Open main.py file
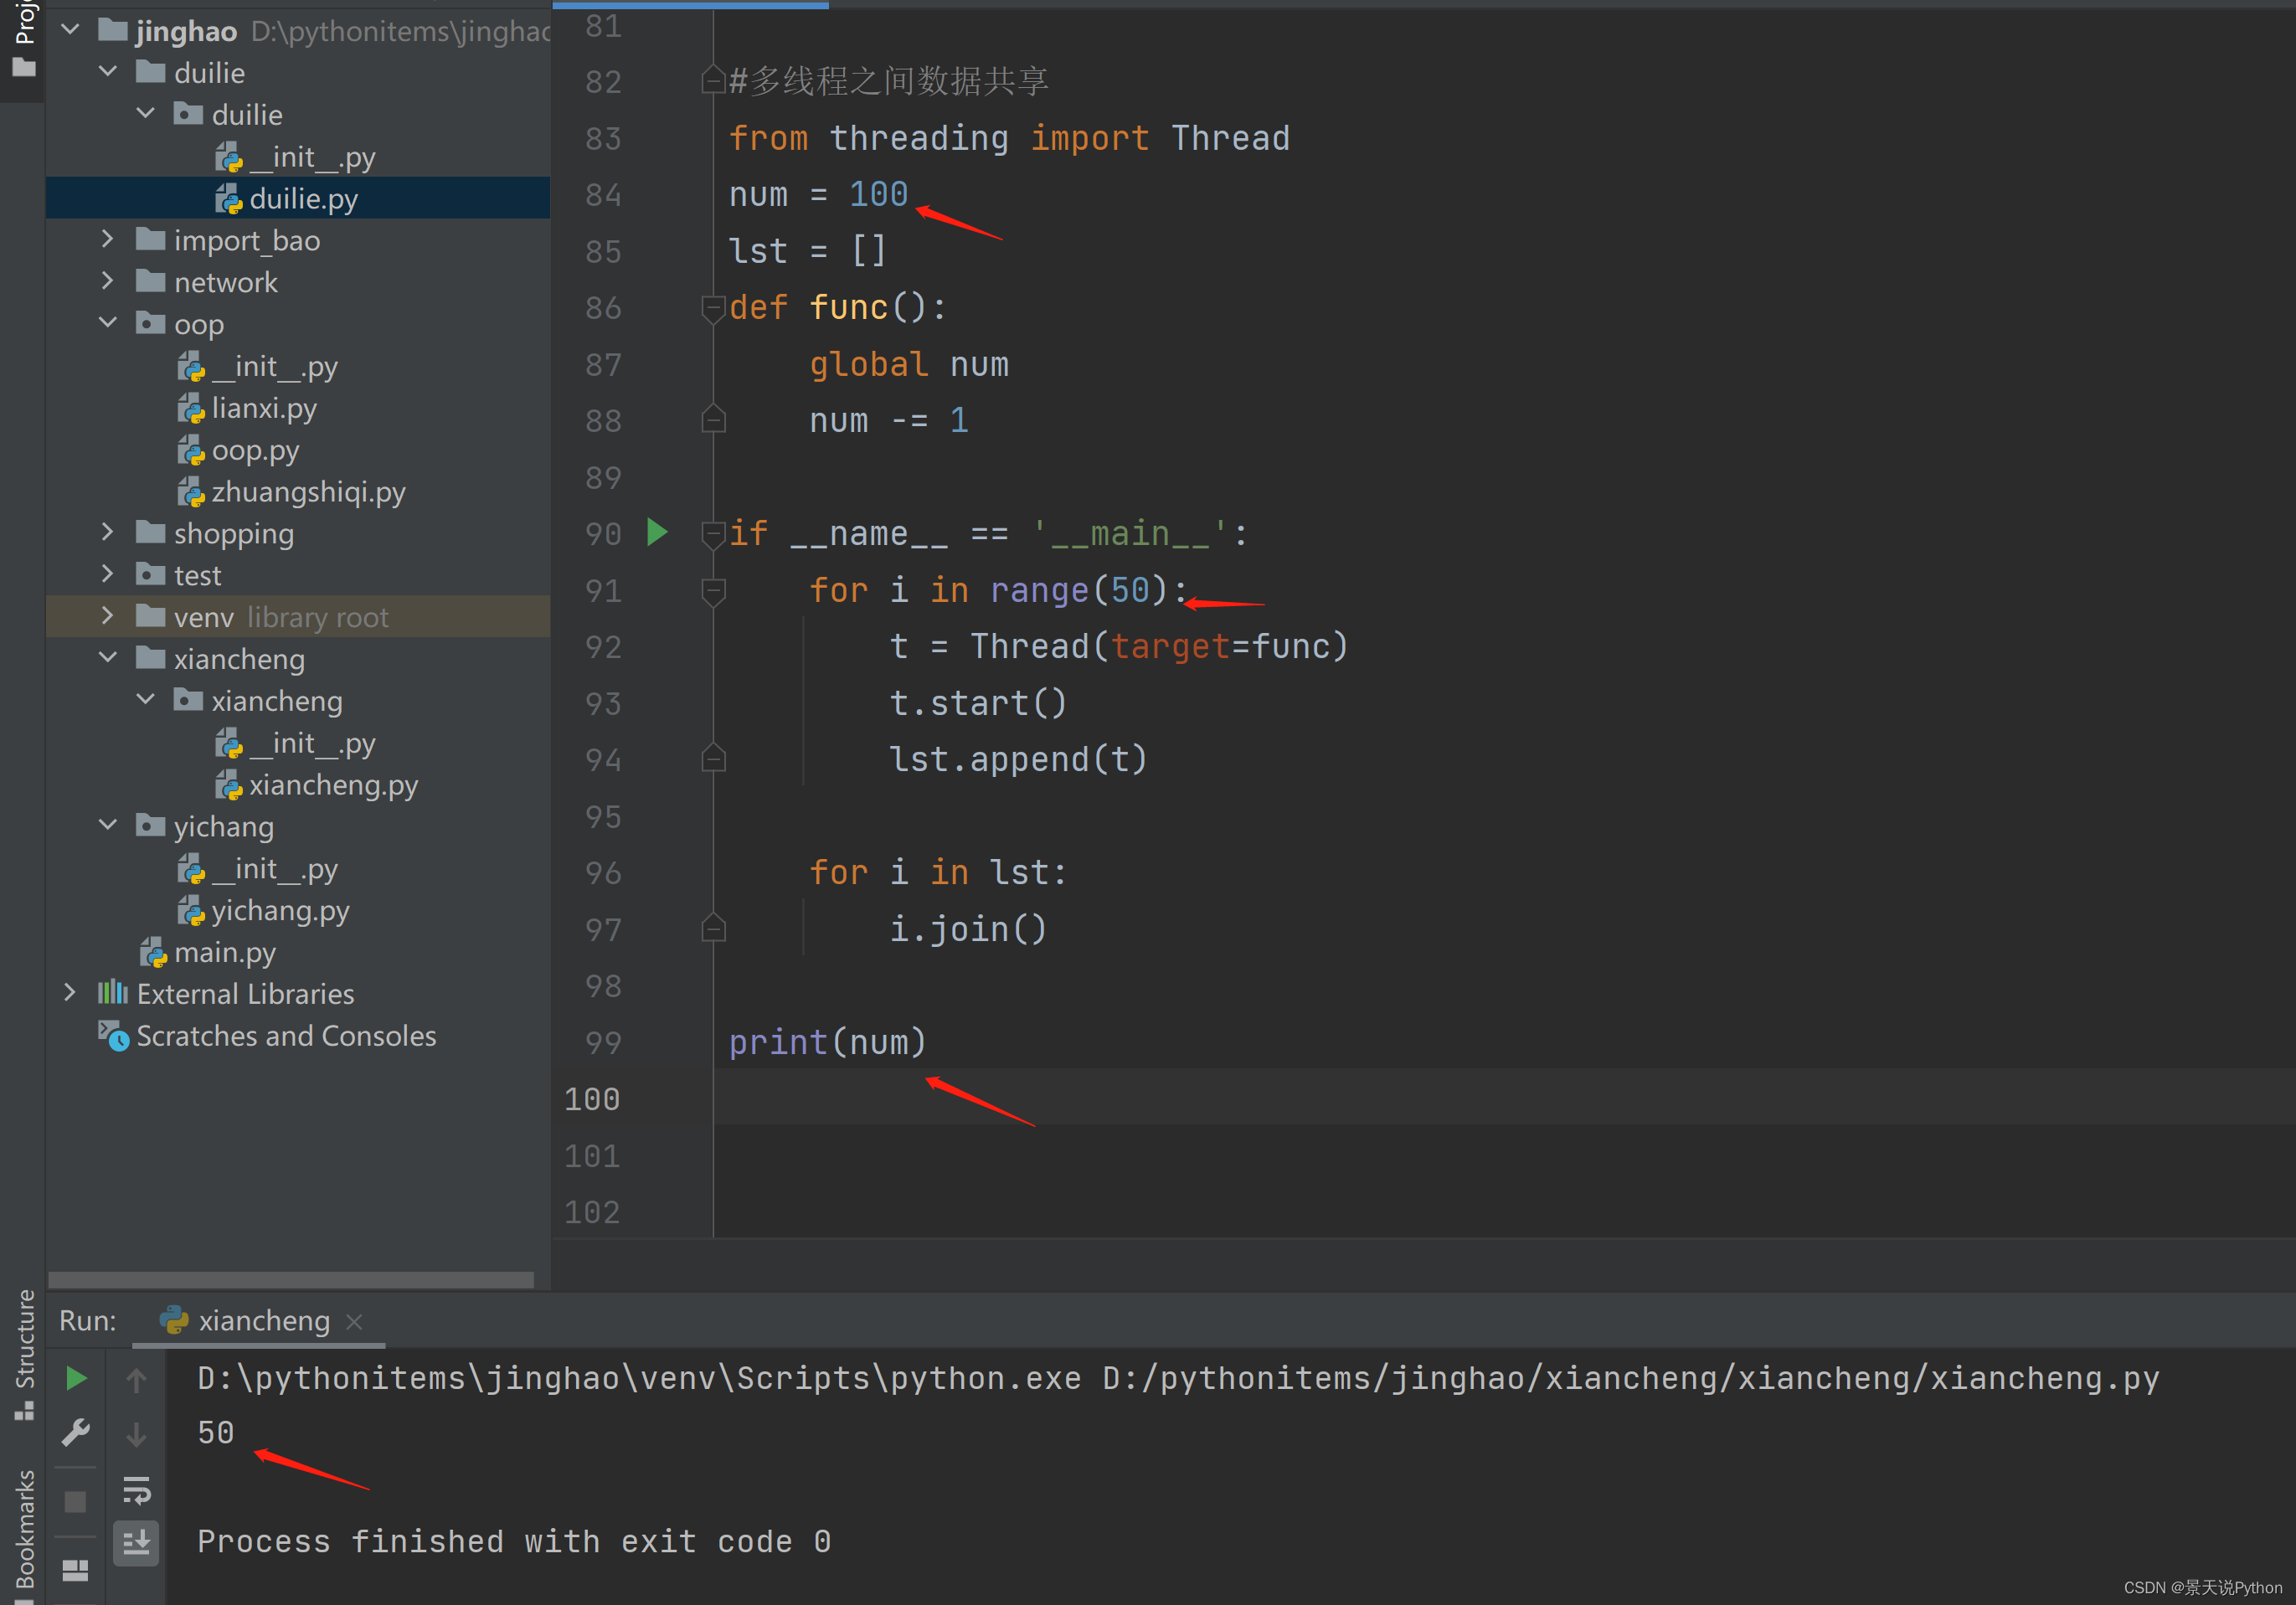Screen dimensions: 2296x1605 click(x=224, y=952)
